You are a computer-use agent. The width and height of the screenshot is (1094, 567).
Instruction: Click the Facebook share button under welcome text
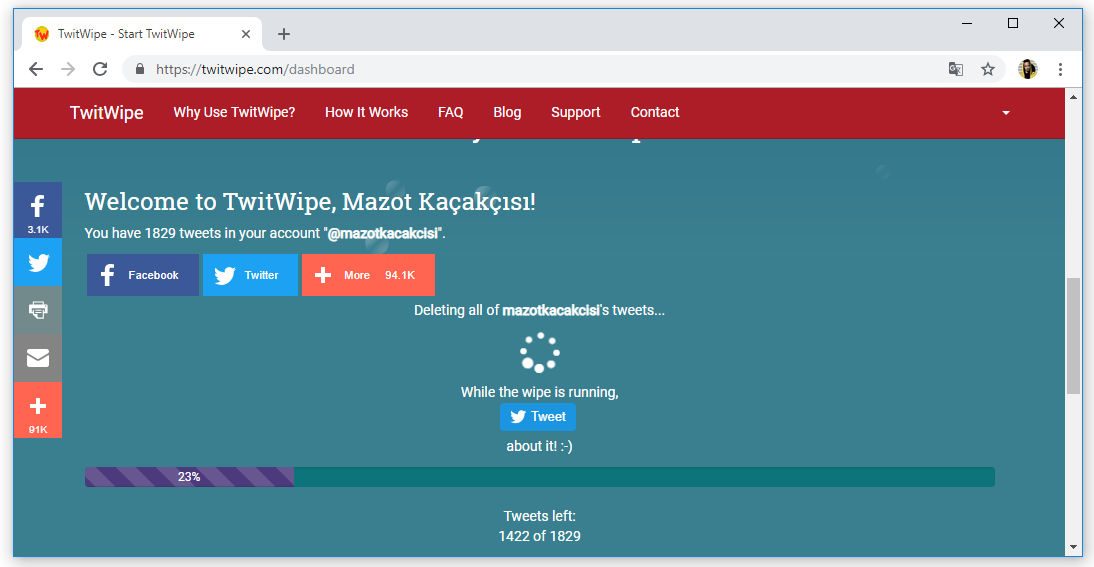coord(142,275)
